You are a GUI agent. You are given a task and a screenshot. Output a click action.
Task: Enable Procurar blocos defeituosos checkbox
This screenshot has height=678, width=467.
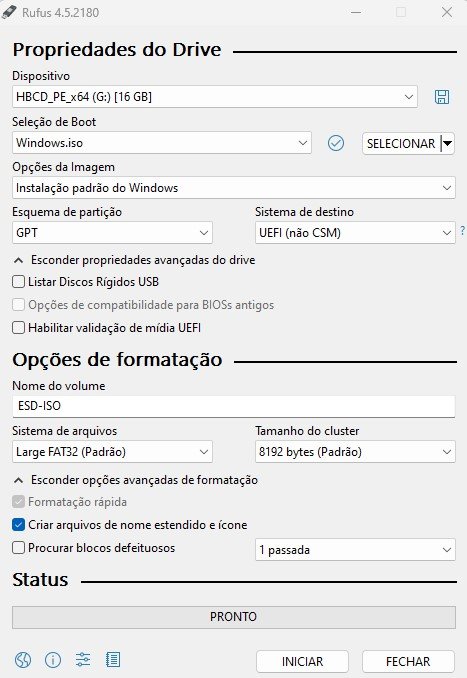point(18,548)
